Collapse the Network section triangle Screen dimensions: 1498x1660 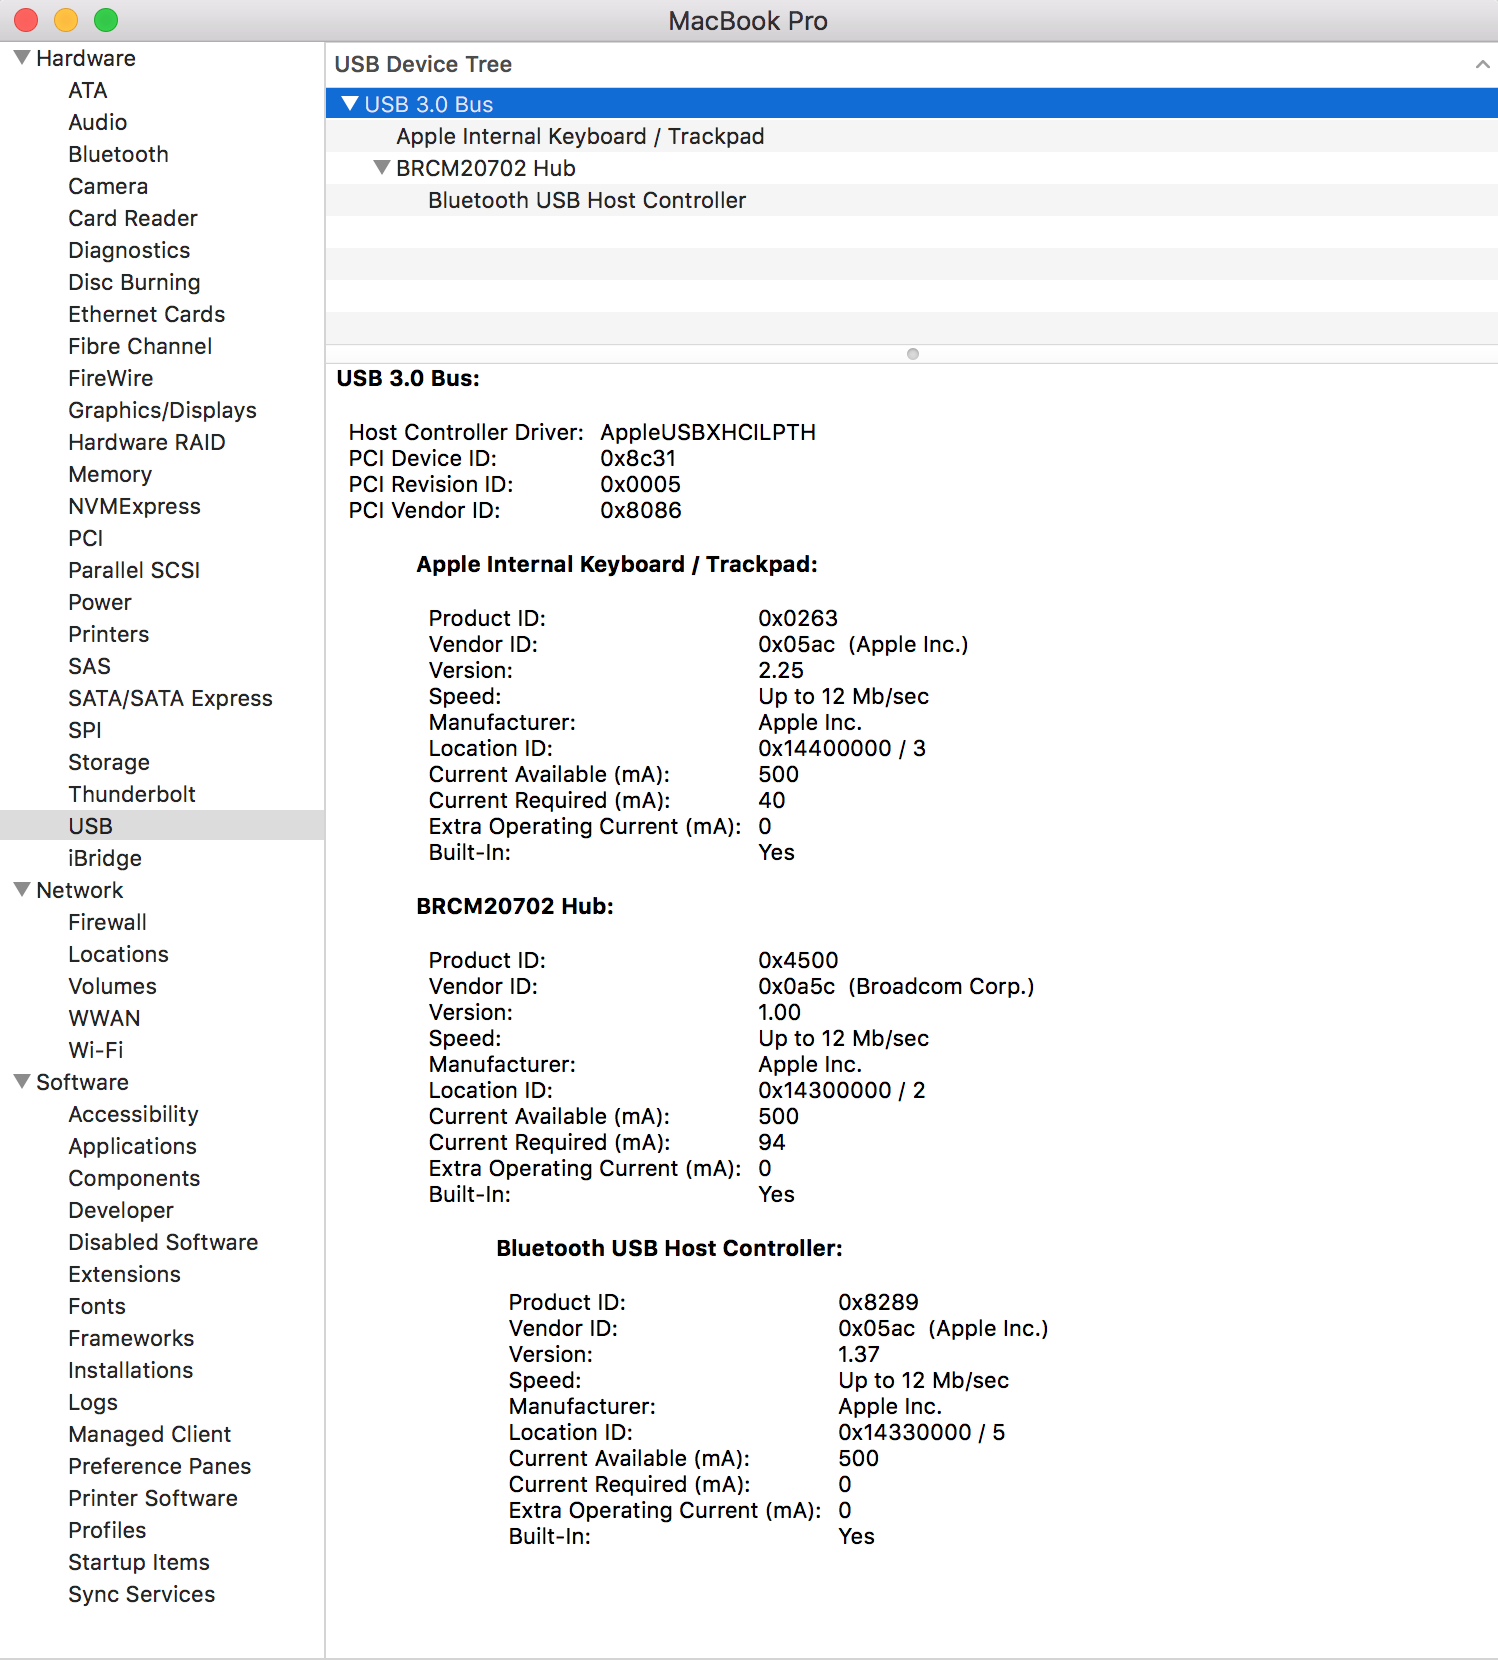22,890
